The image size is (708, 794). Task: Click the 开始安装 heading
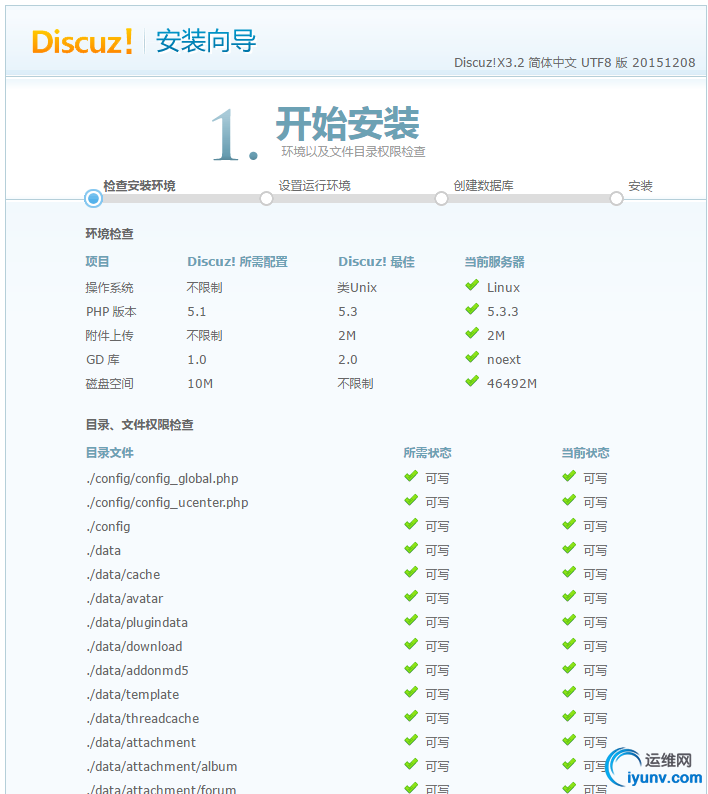click(x=347, y=124)
